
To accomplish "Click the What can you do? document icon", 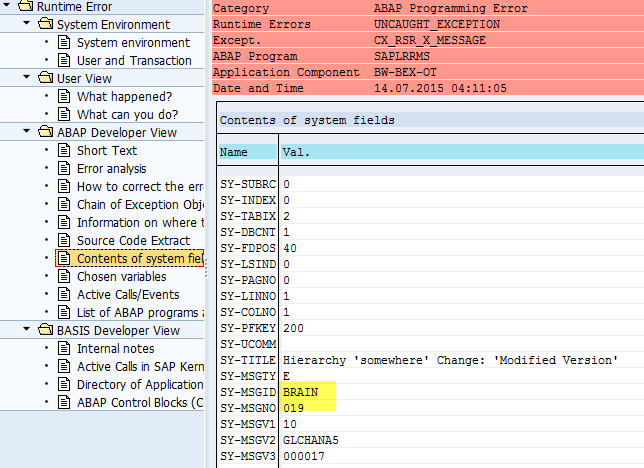I will (x=64, y=114).
